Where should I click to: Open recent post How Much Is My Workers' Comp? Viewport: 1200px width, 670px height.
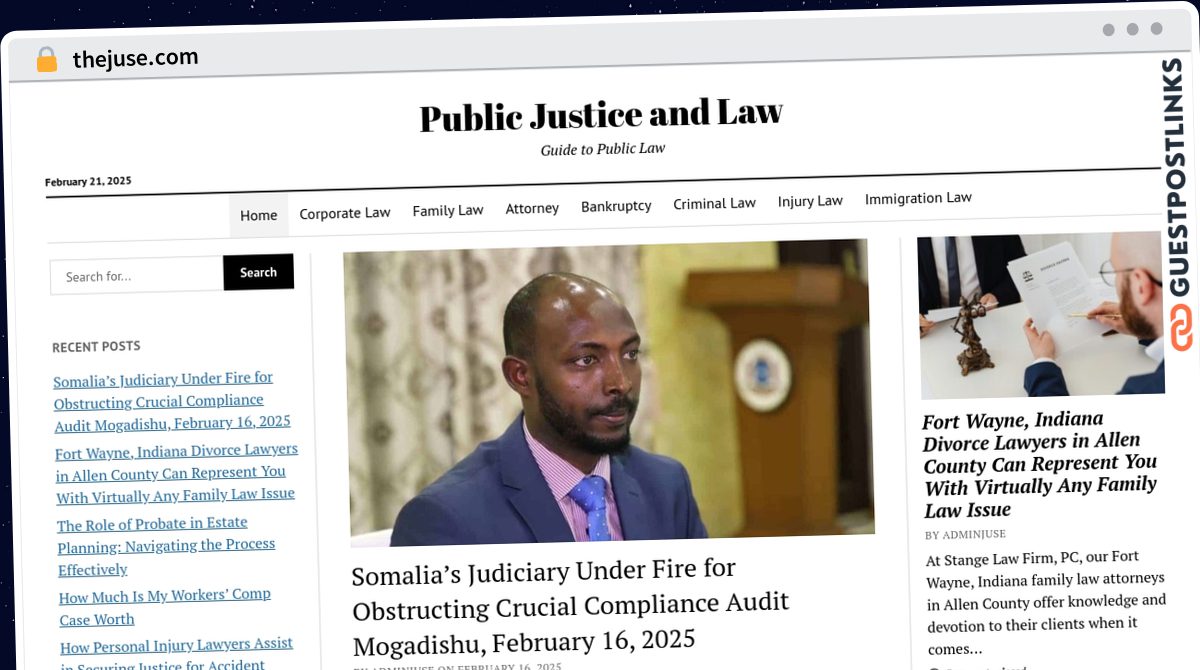pyautogui.click(x=165, y=607)
